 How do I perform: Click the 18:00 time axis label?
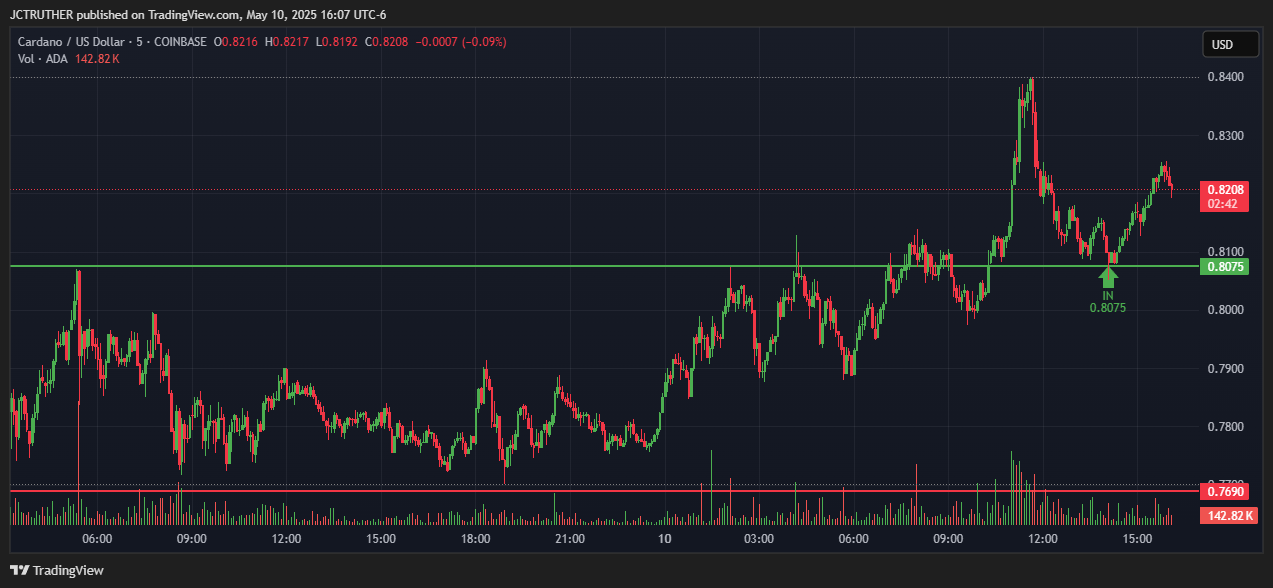pos(475,539)
